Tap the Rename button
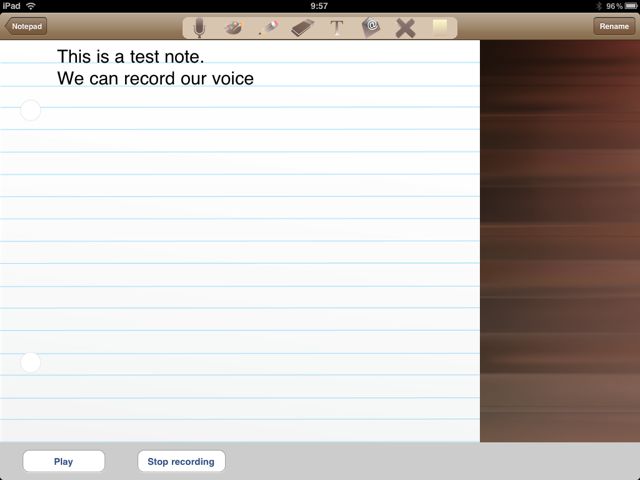The width and height of the screenshot is (640, 480). coord(614,26)
